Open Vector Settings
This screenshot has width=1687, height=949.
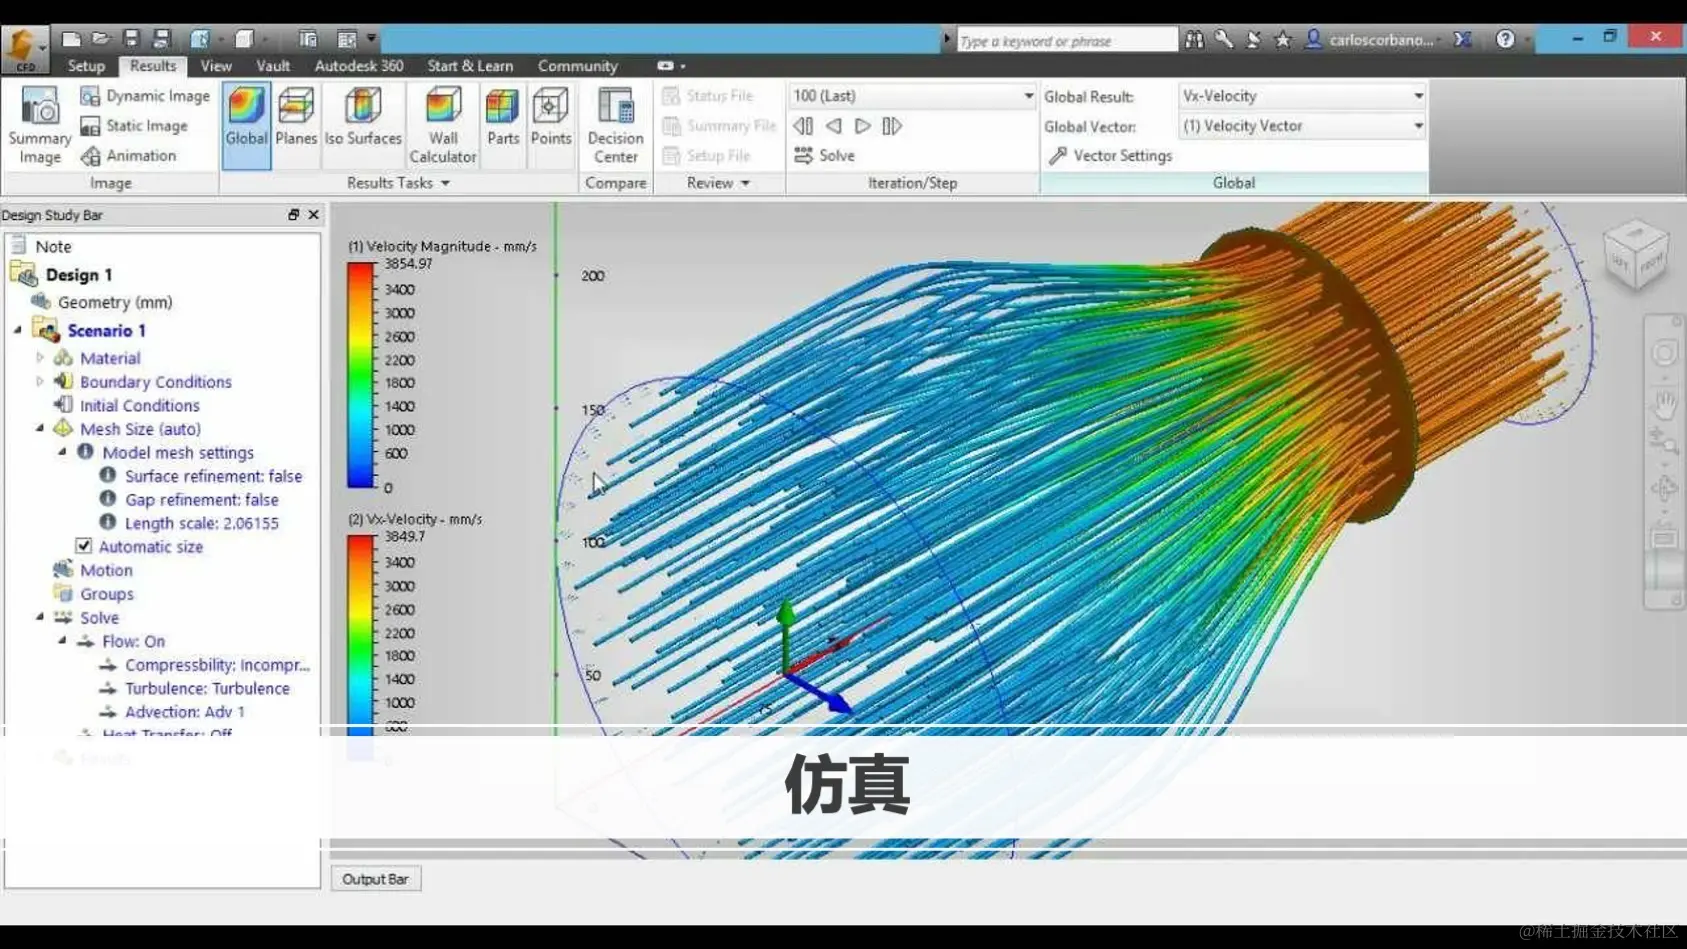click(1110, 156)
